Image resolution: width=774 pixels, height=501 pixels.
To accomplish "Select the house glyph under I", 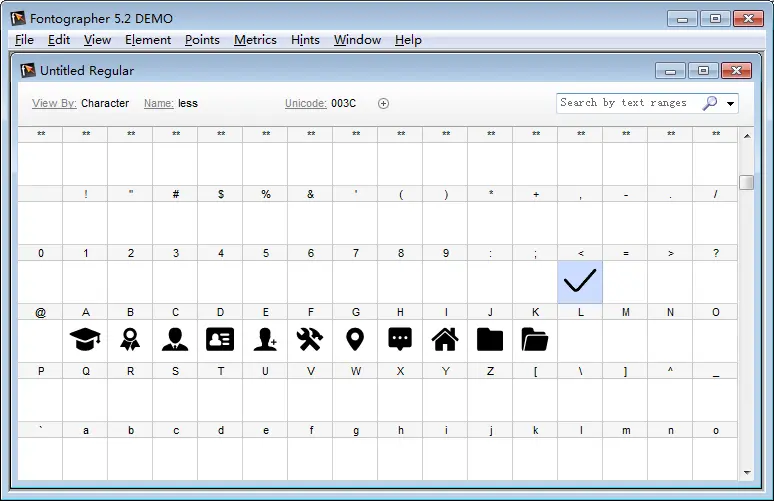I will tap(445, 340).
